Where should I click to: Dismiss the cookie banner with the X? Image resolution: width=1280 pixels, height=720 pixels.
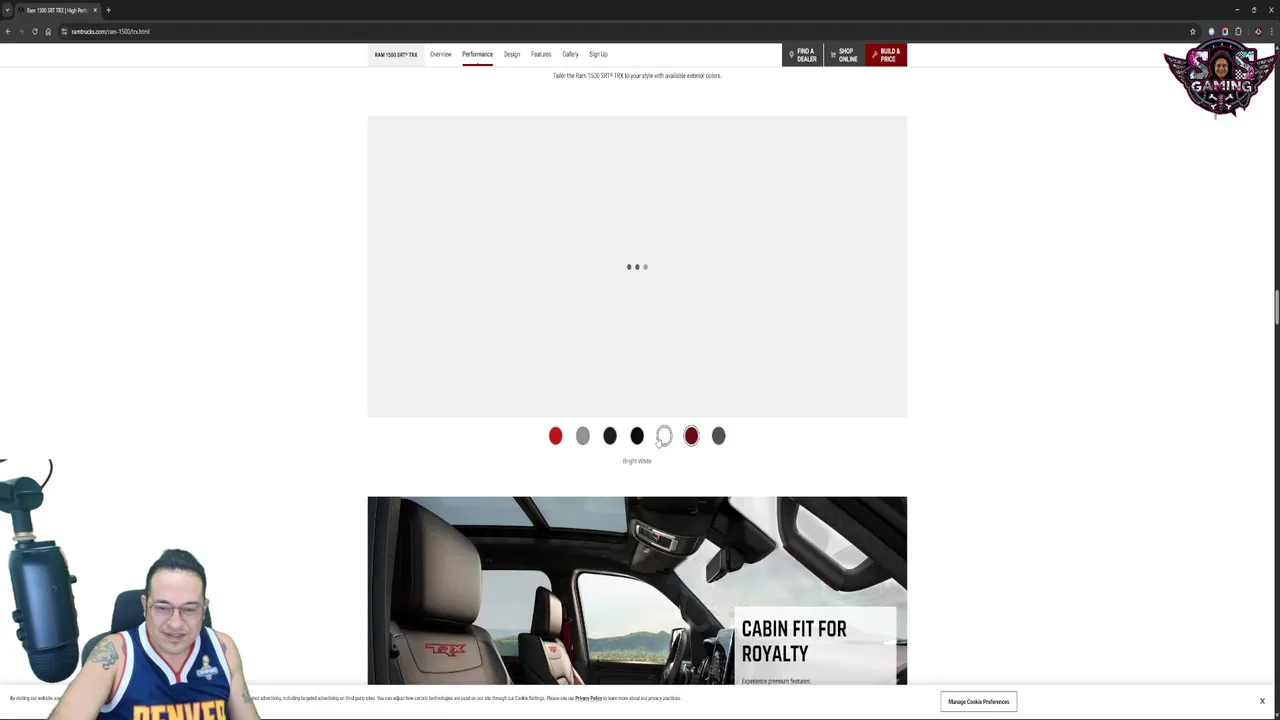click(1262, 701)
